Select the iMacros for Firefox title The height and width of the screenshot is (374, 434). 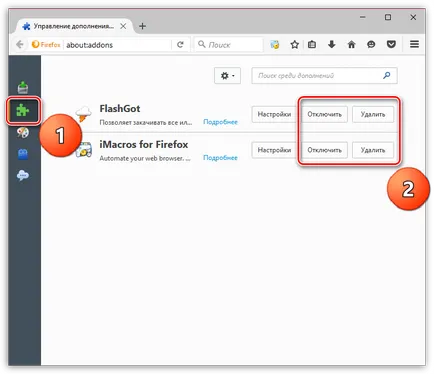pyautogui.click(x=144, y=144)
